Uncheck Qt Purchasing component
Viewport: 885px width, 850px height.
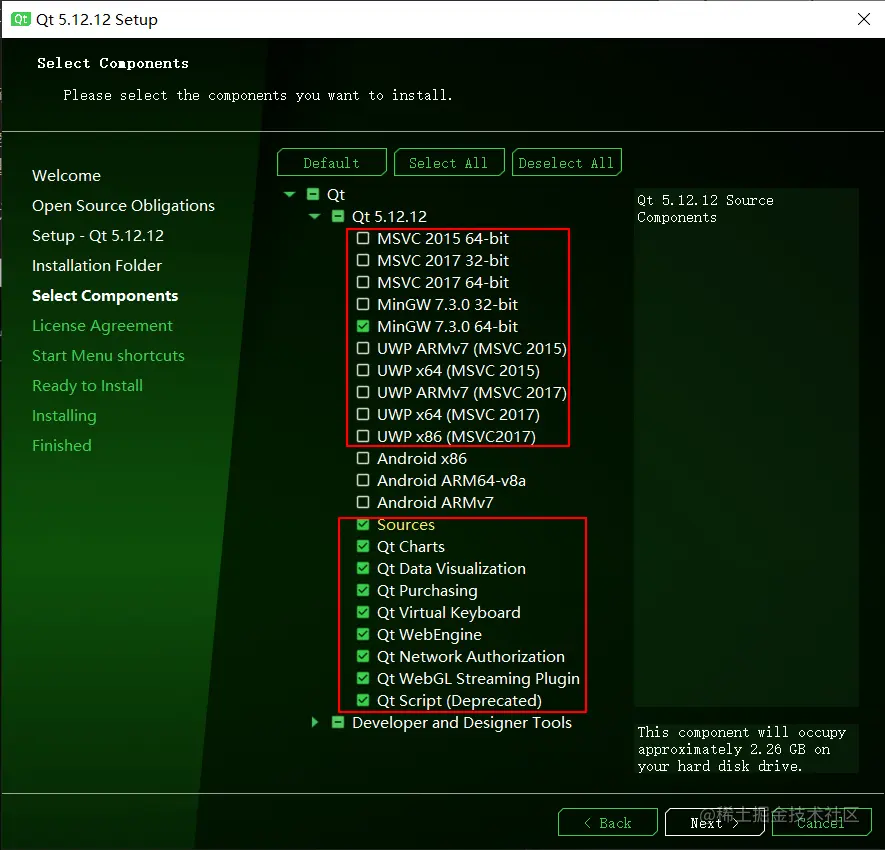(x=363, y=590)
